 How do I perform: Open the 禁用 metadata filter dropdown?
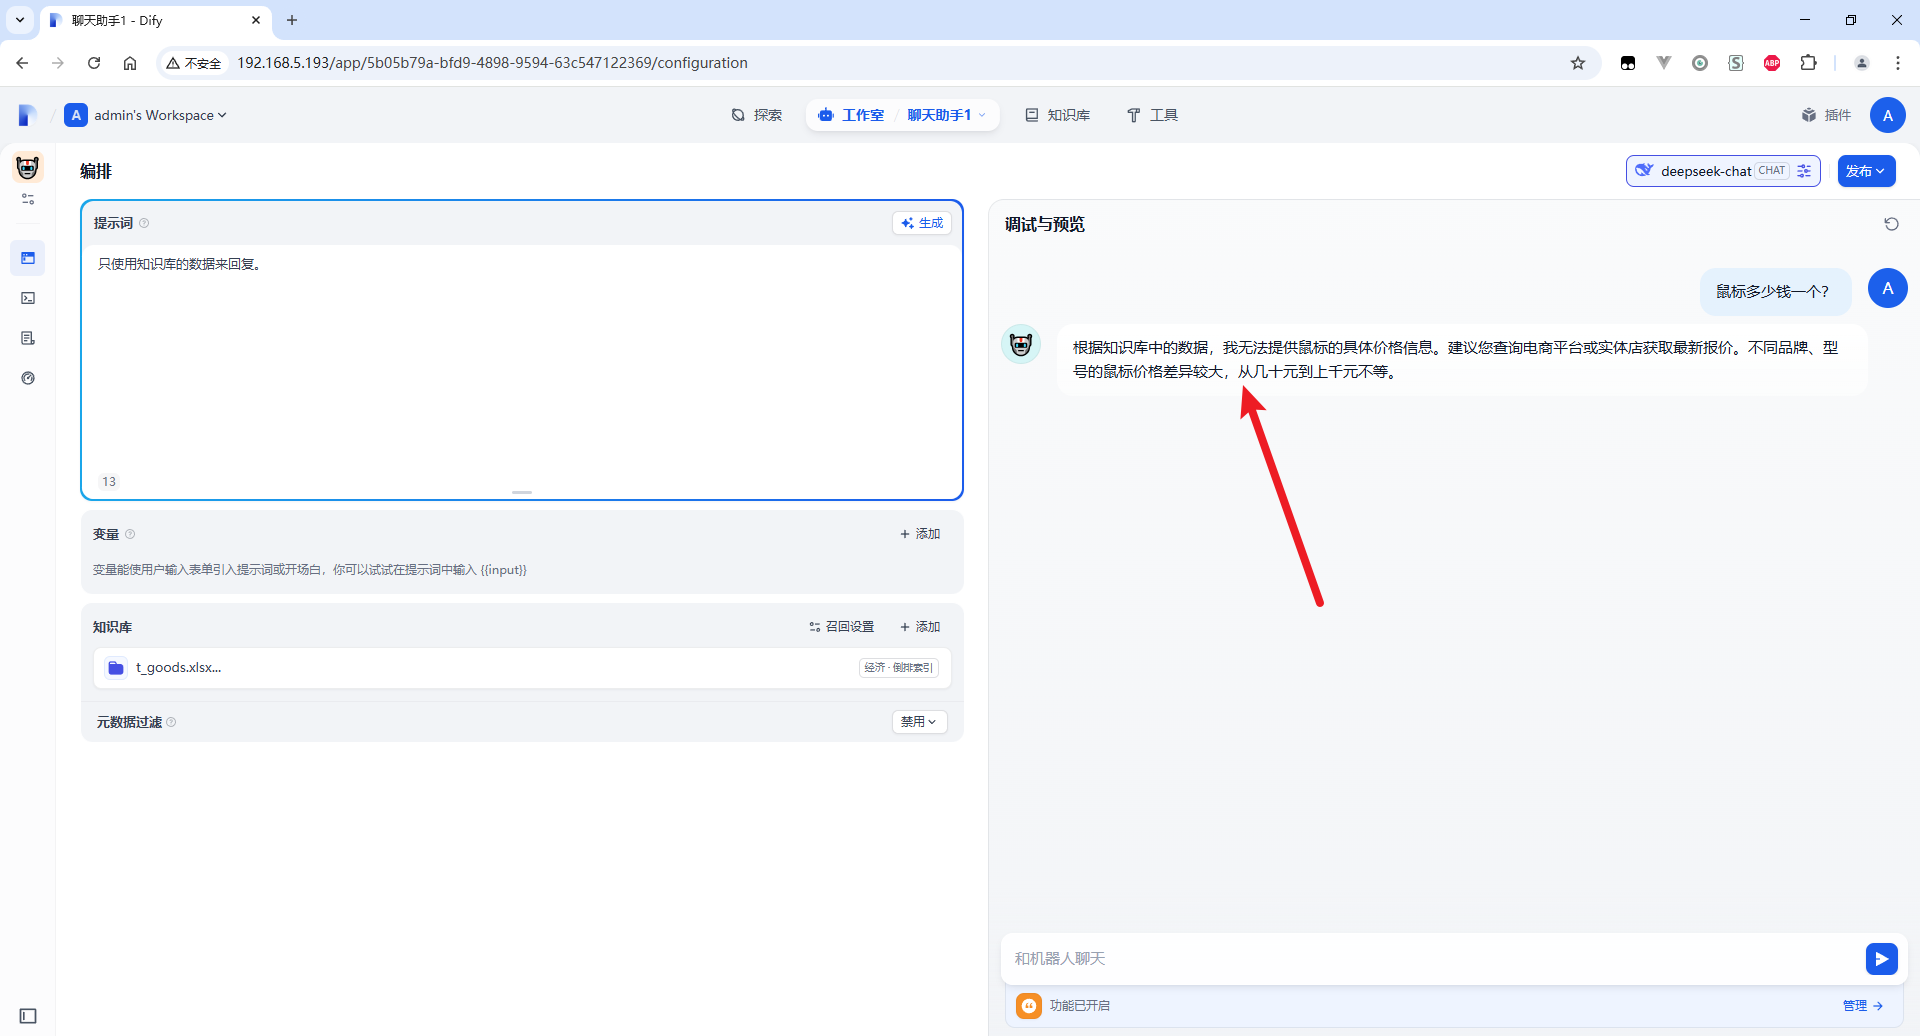[x=919, y=722]
